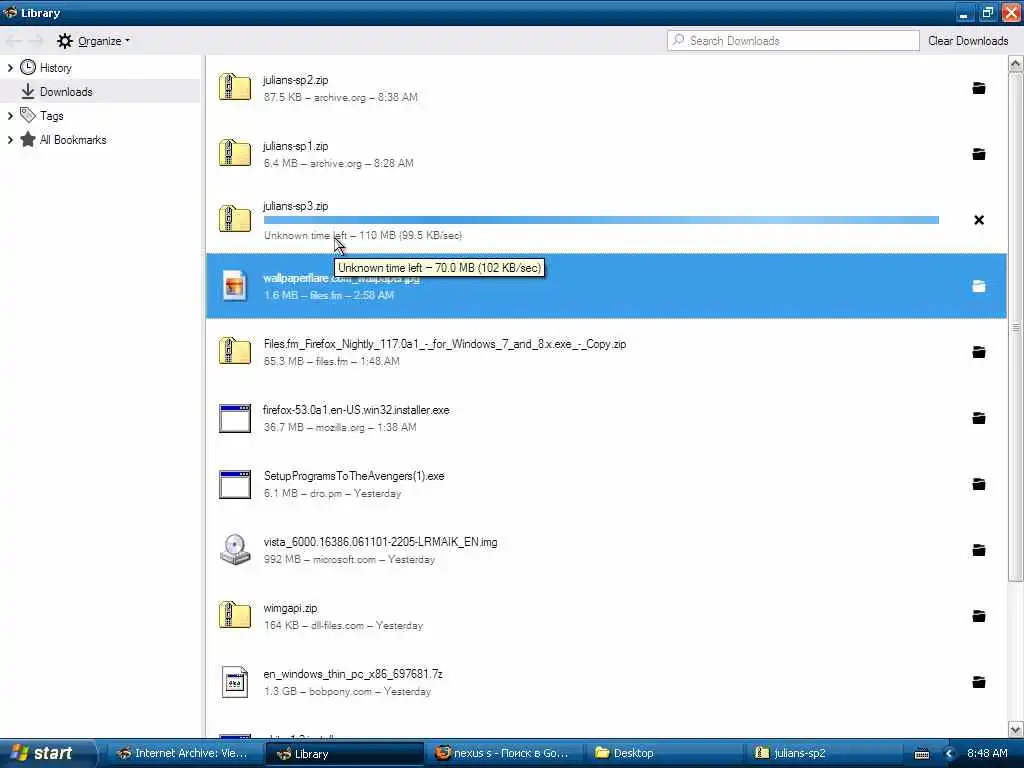Expand the Tags tree node
1024x768 pixels.
tap(10, 116)
